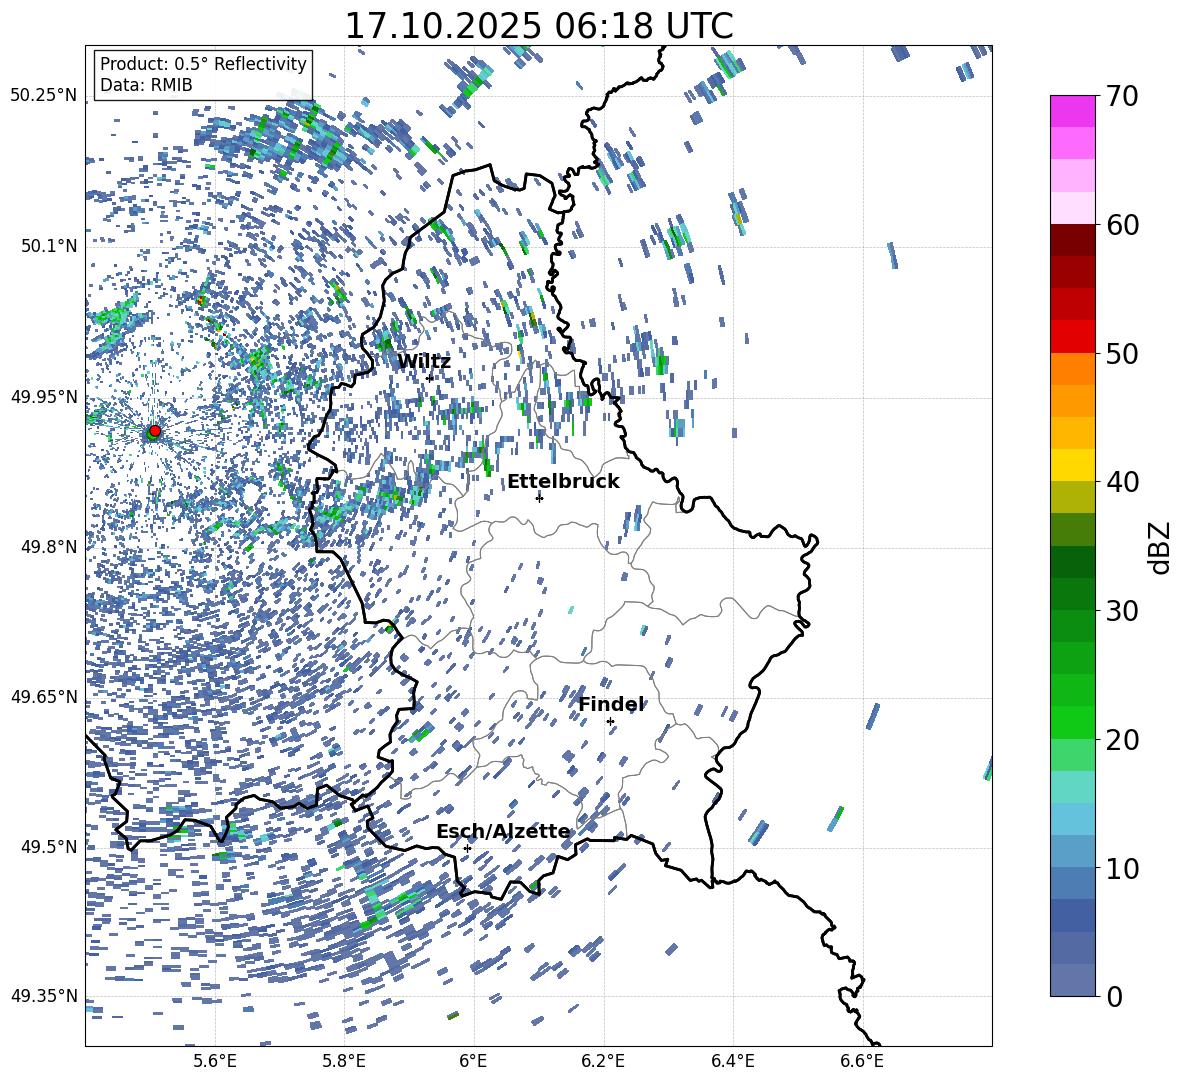The height and width of the screenshot is (1081, 1184).
Task: Pick the yellow 40 dBZ colorbar segment
Action: pos(1073,465)
